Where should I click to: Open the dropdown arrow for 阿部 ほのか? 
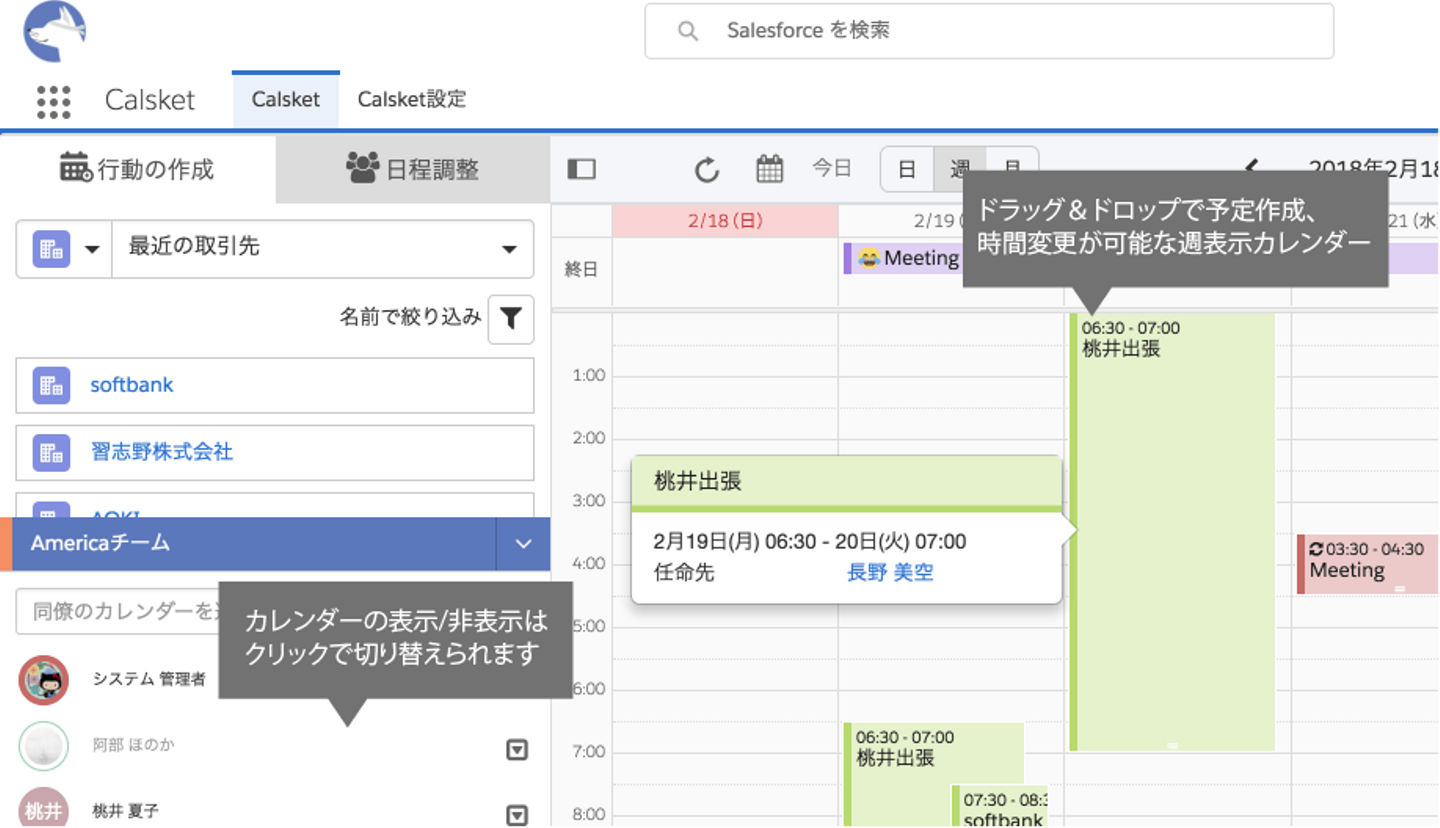517,749
